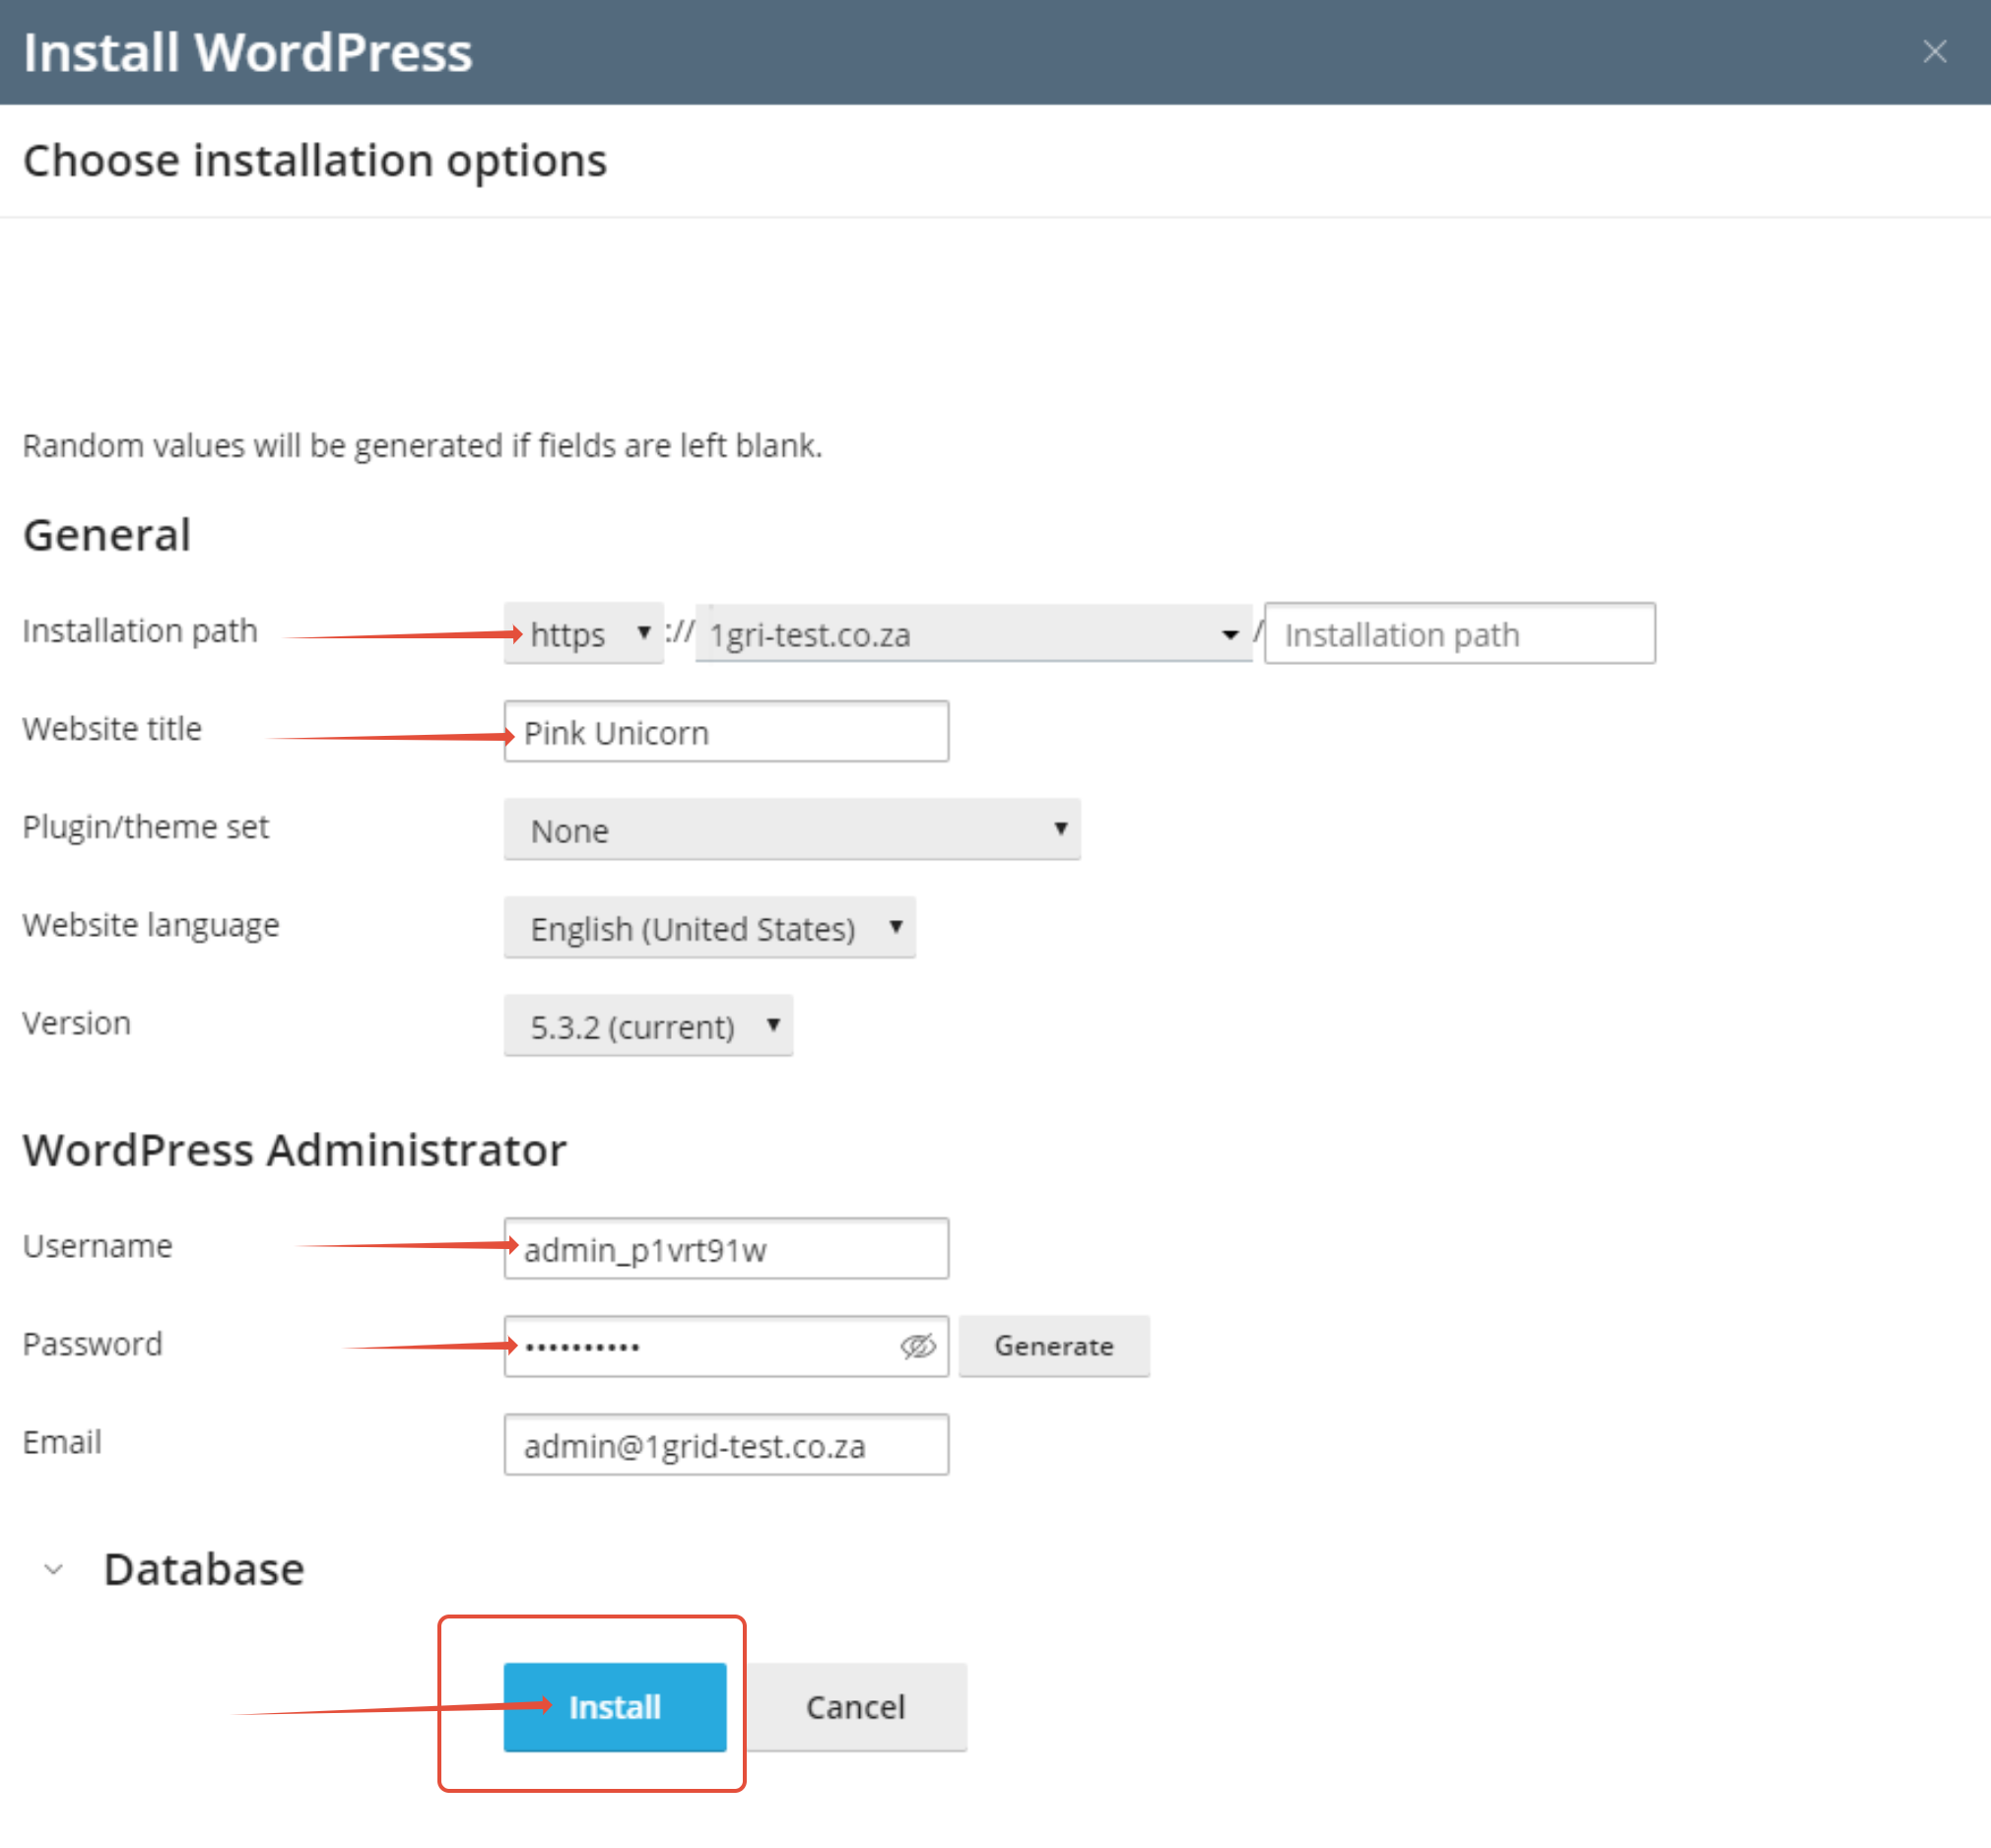Click the Generate password button
This screenshot has height=1848, width=1991.
point(1053,1346)
